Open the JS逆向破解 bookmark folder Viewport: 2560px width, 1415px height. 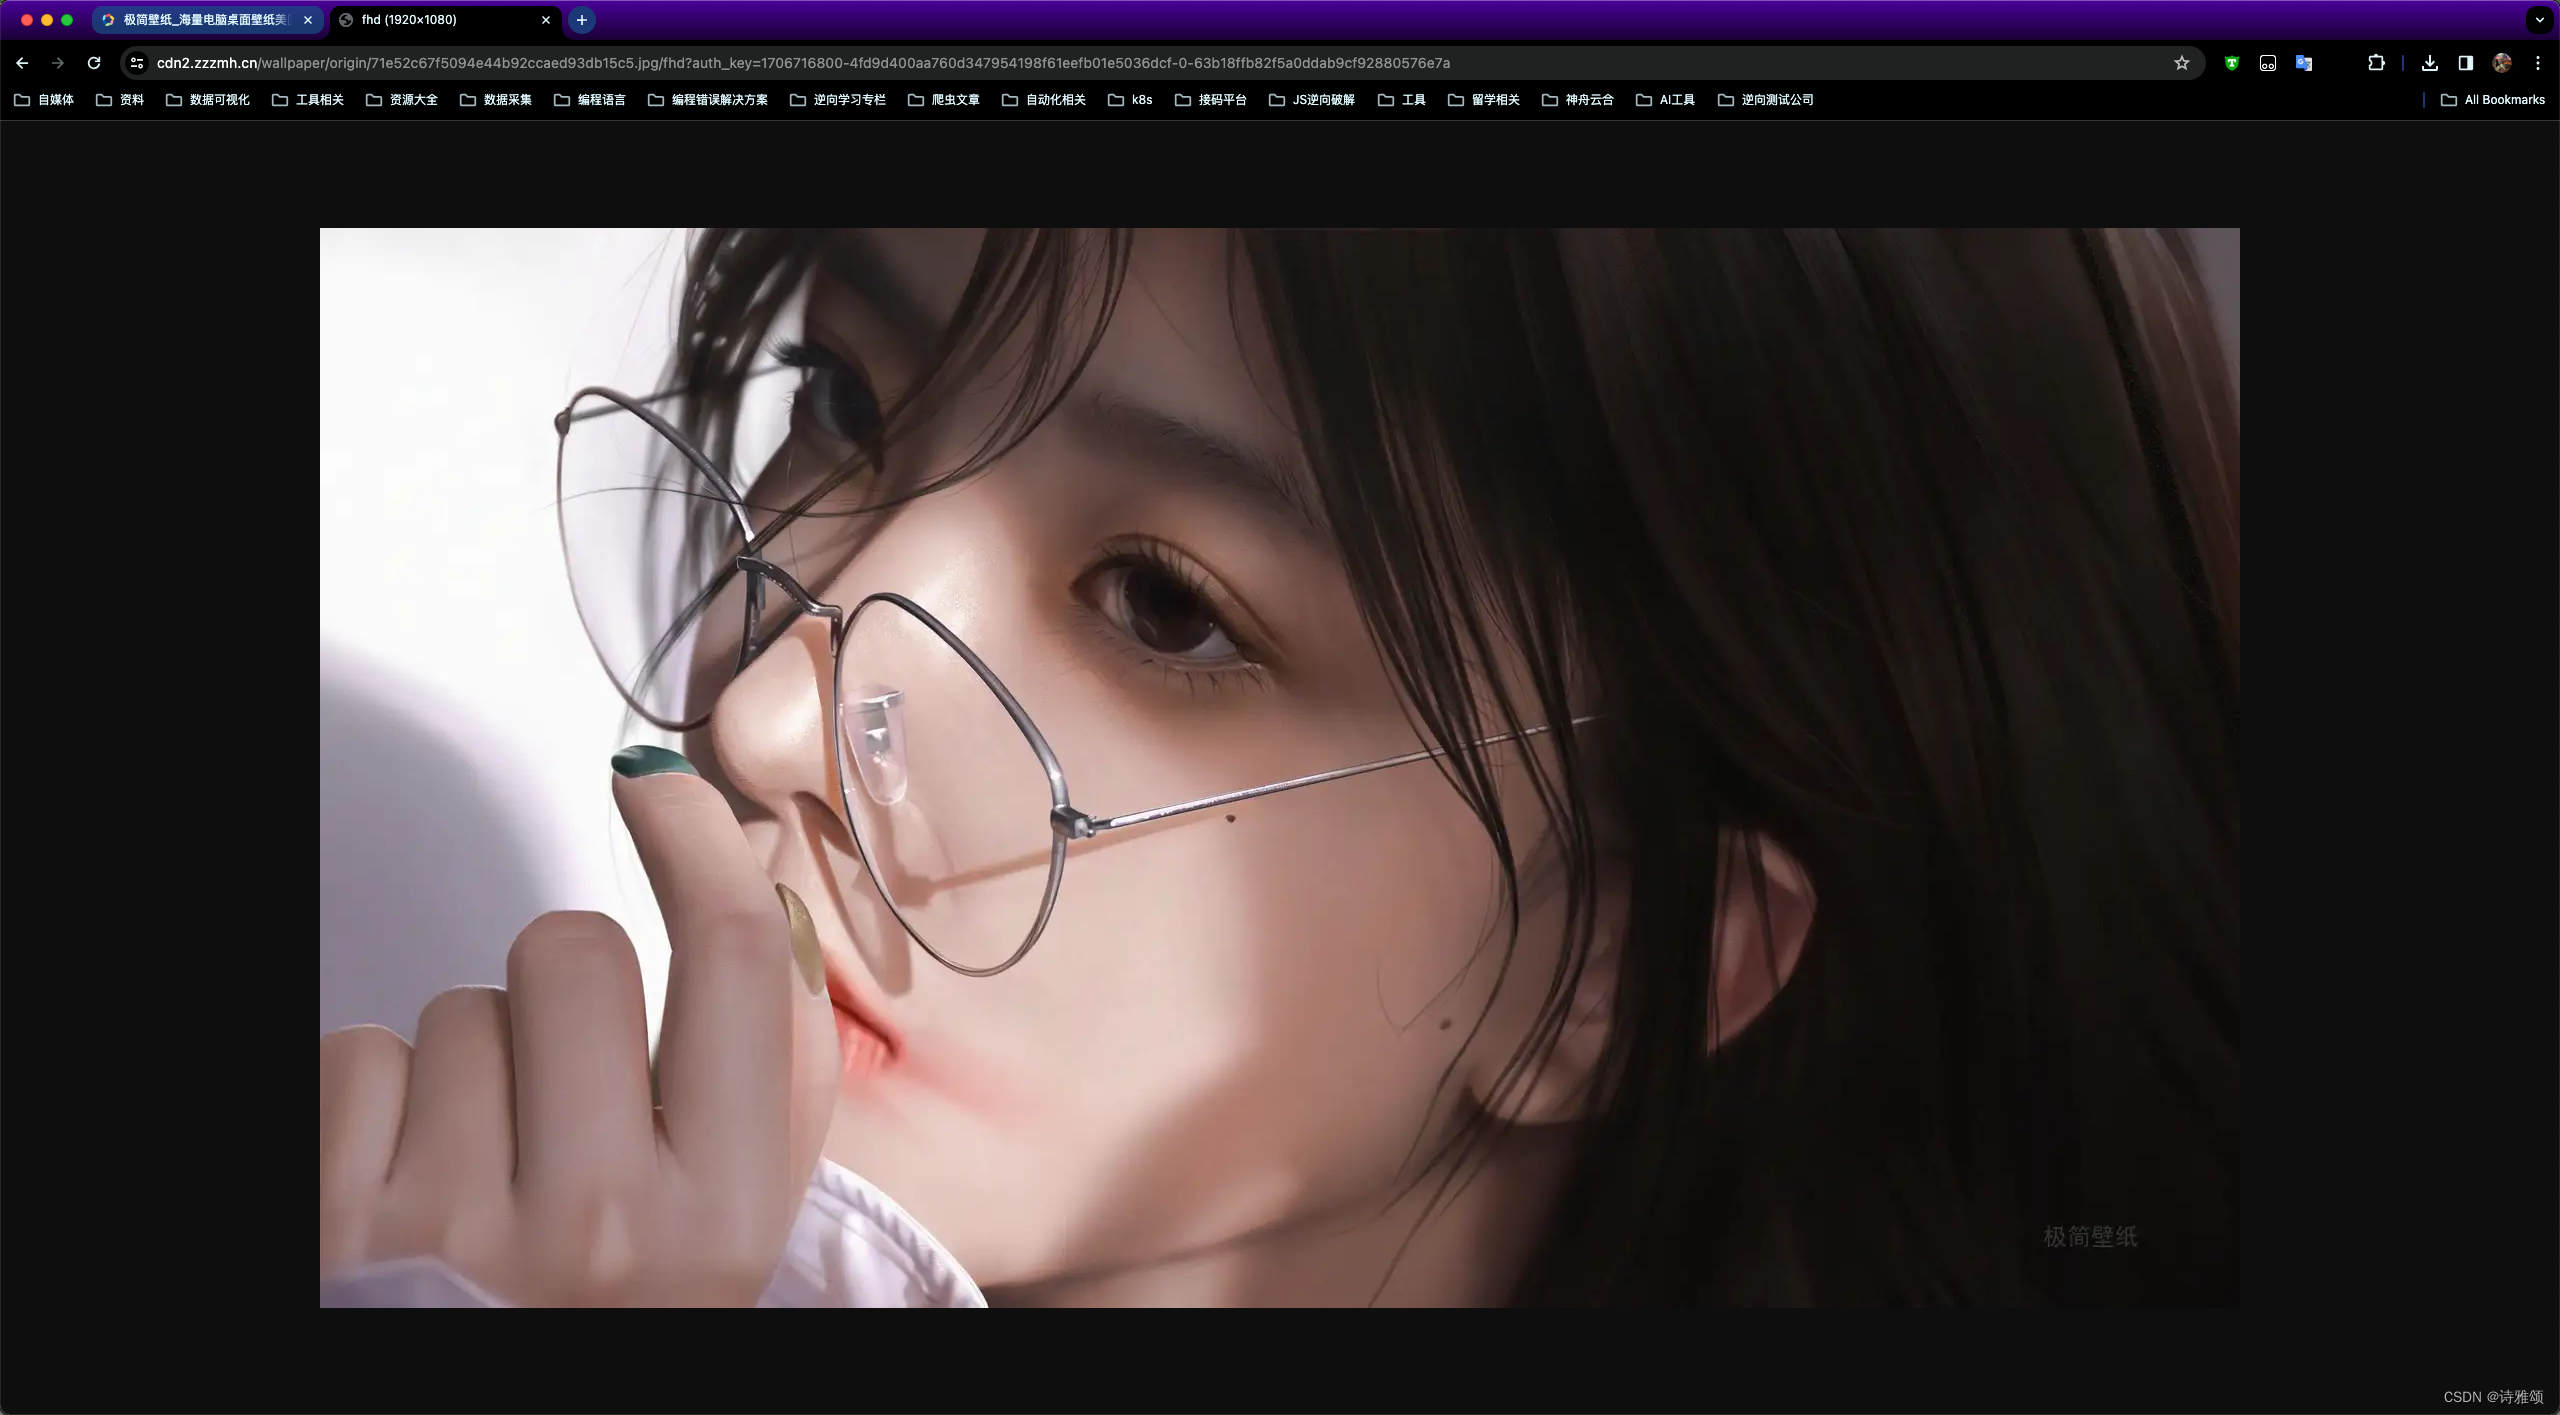(x=1312, y=100)
